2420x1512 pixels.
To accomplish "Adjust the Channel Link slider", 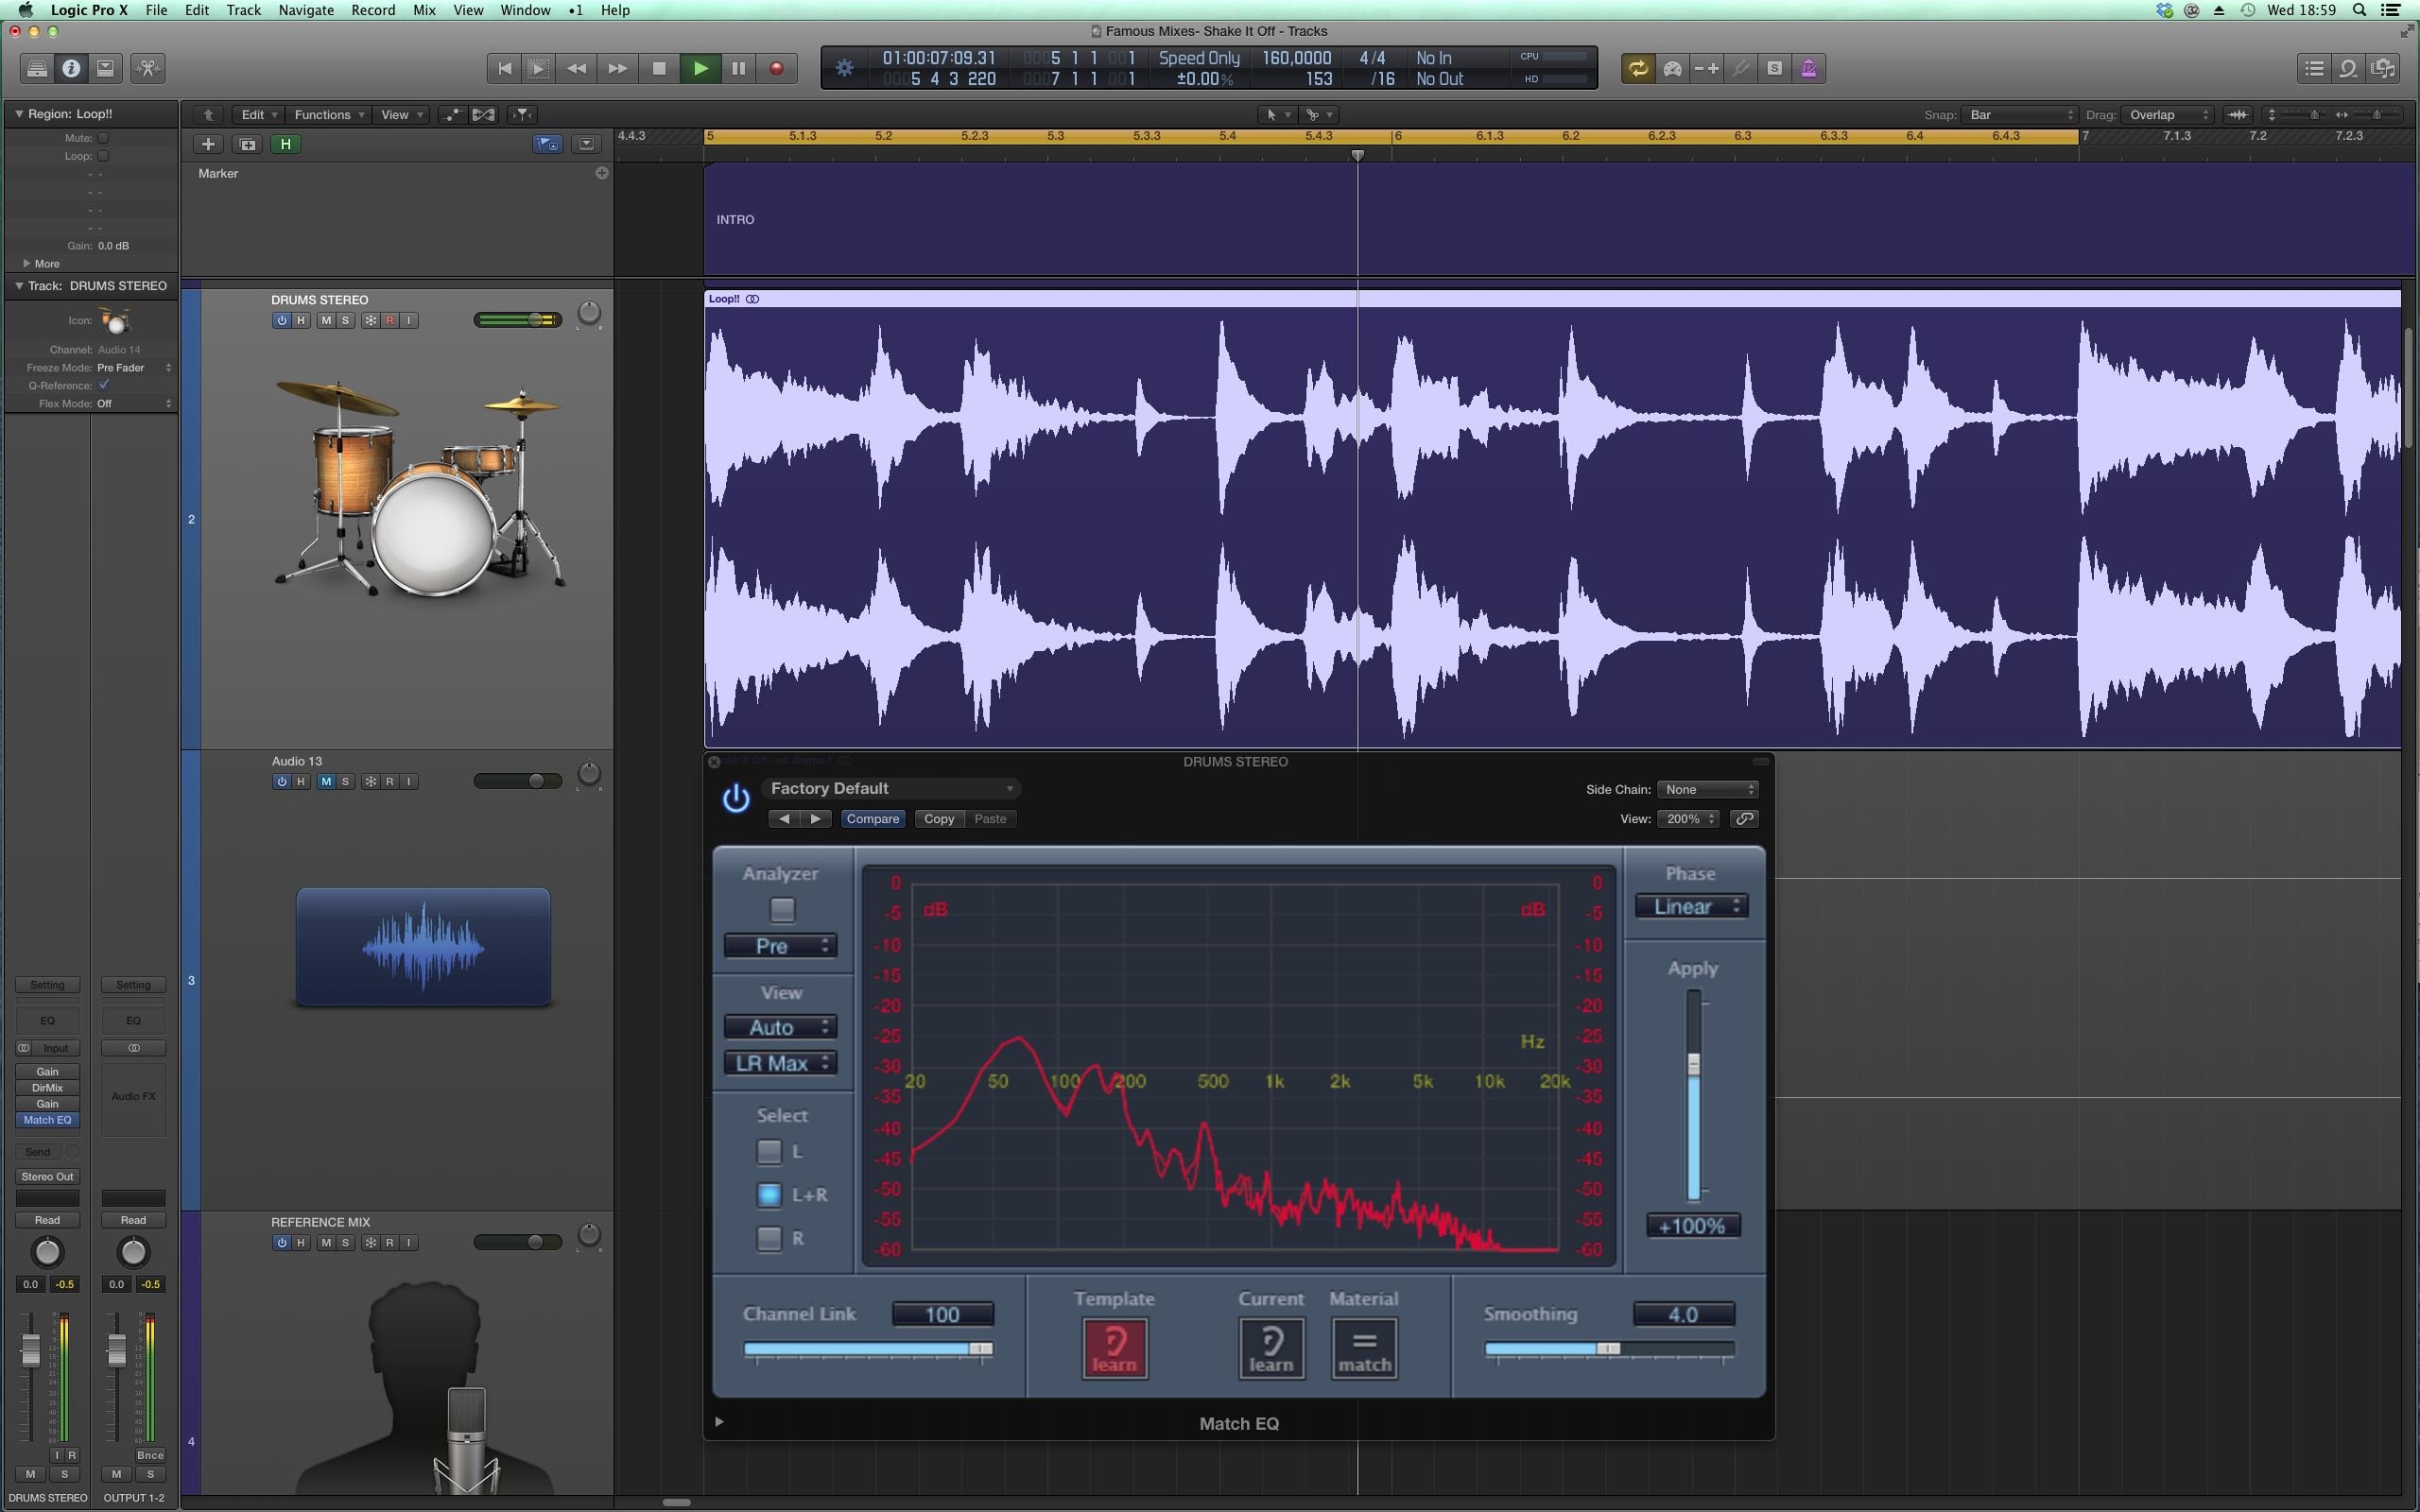I will pos(867,1349).
